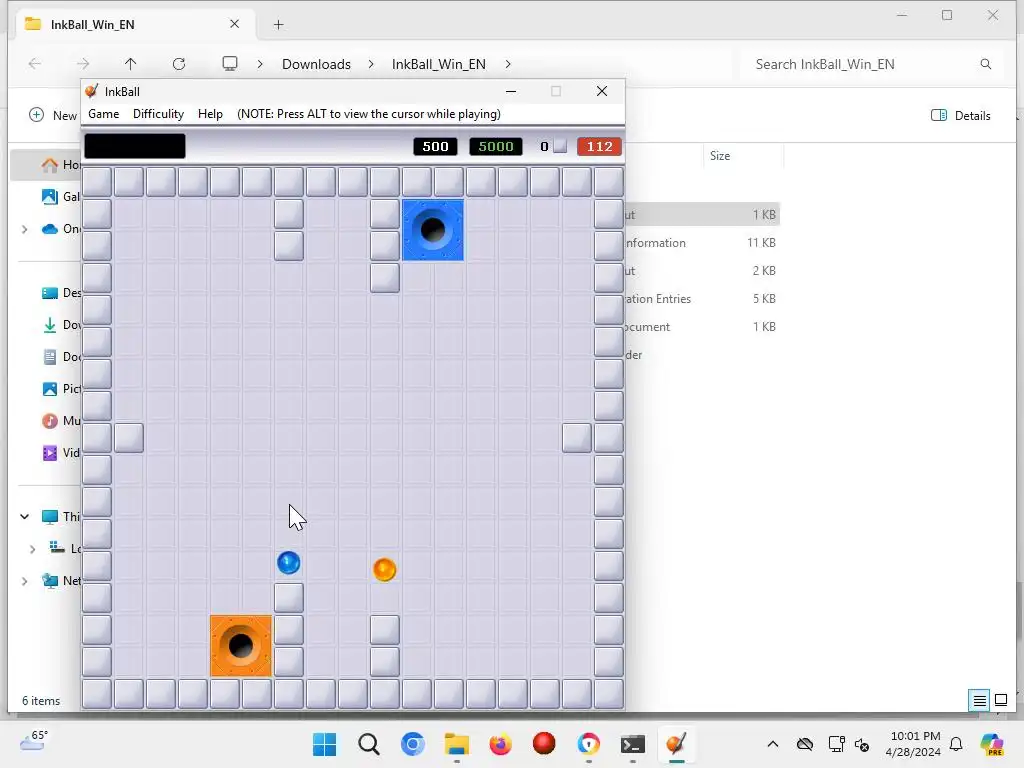Expand chevron between Downloads and InkBall_Win_EN
Screen dimensions: 1024x768
pos(371,64)
